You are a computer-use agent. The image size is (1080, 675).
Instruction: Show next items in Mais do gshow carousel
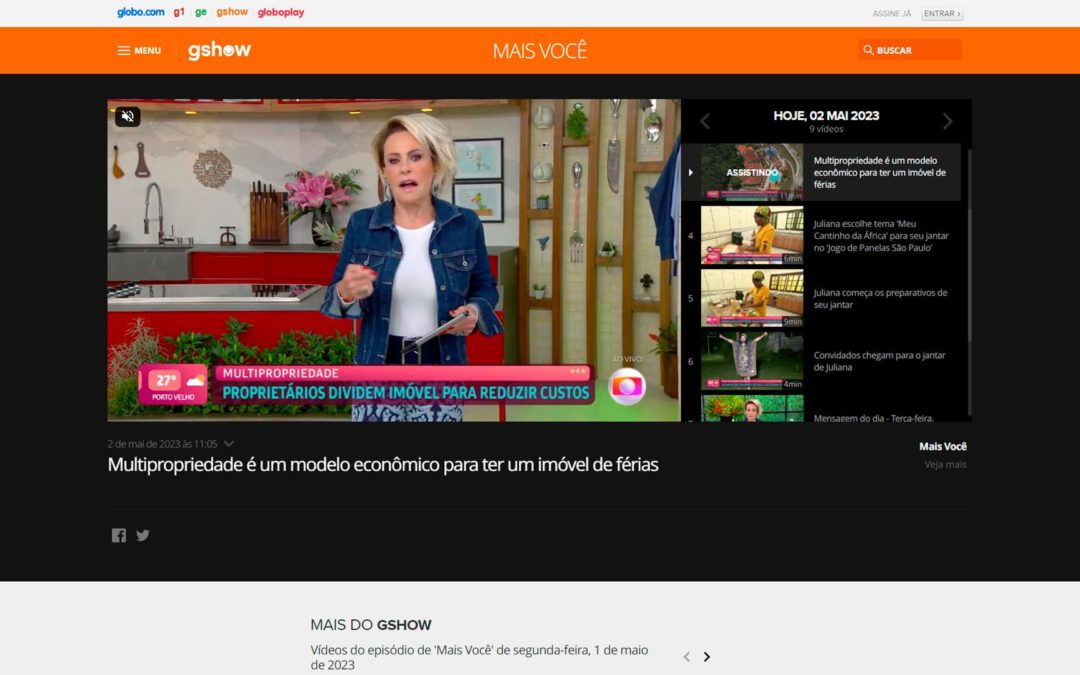707,657
